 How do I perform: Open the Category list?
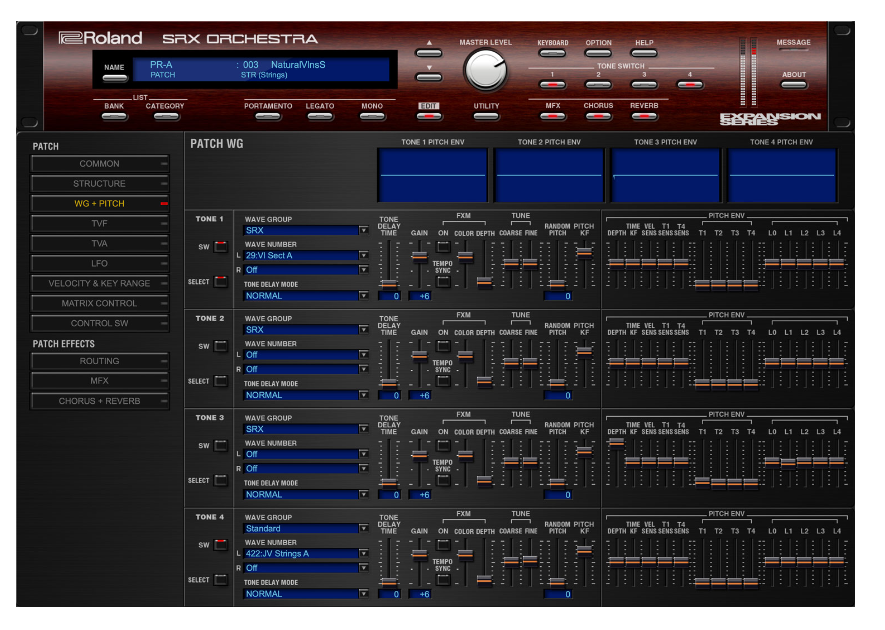click(x=166, y=117)
